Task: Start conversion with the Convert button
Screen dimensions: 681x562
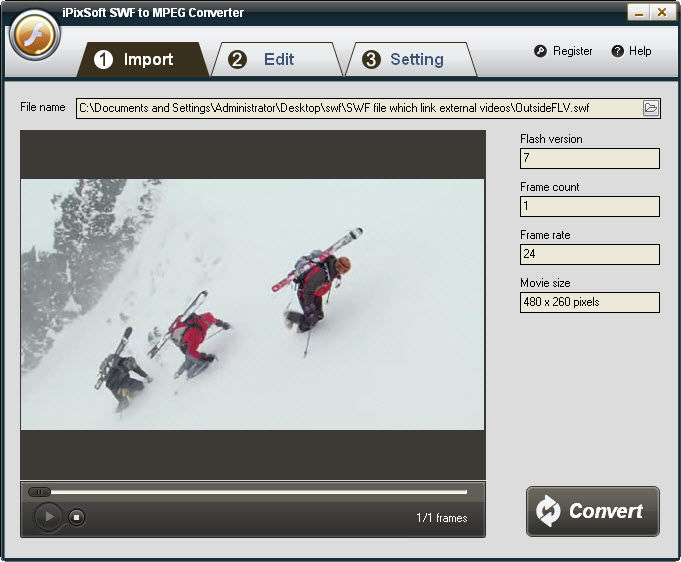Action: [x=593, y=511]
